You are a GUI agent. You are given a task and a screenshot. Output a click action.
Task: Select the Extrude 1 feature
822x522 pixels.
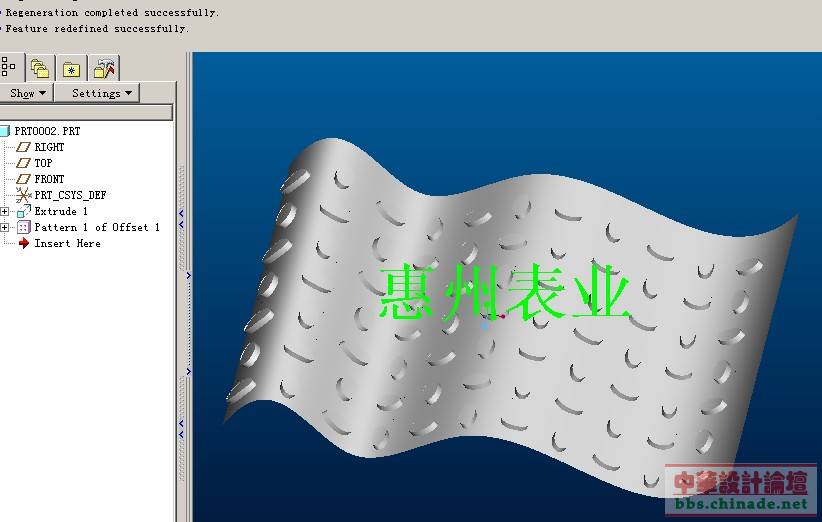point(61,211)
